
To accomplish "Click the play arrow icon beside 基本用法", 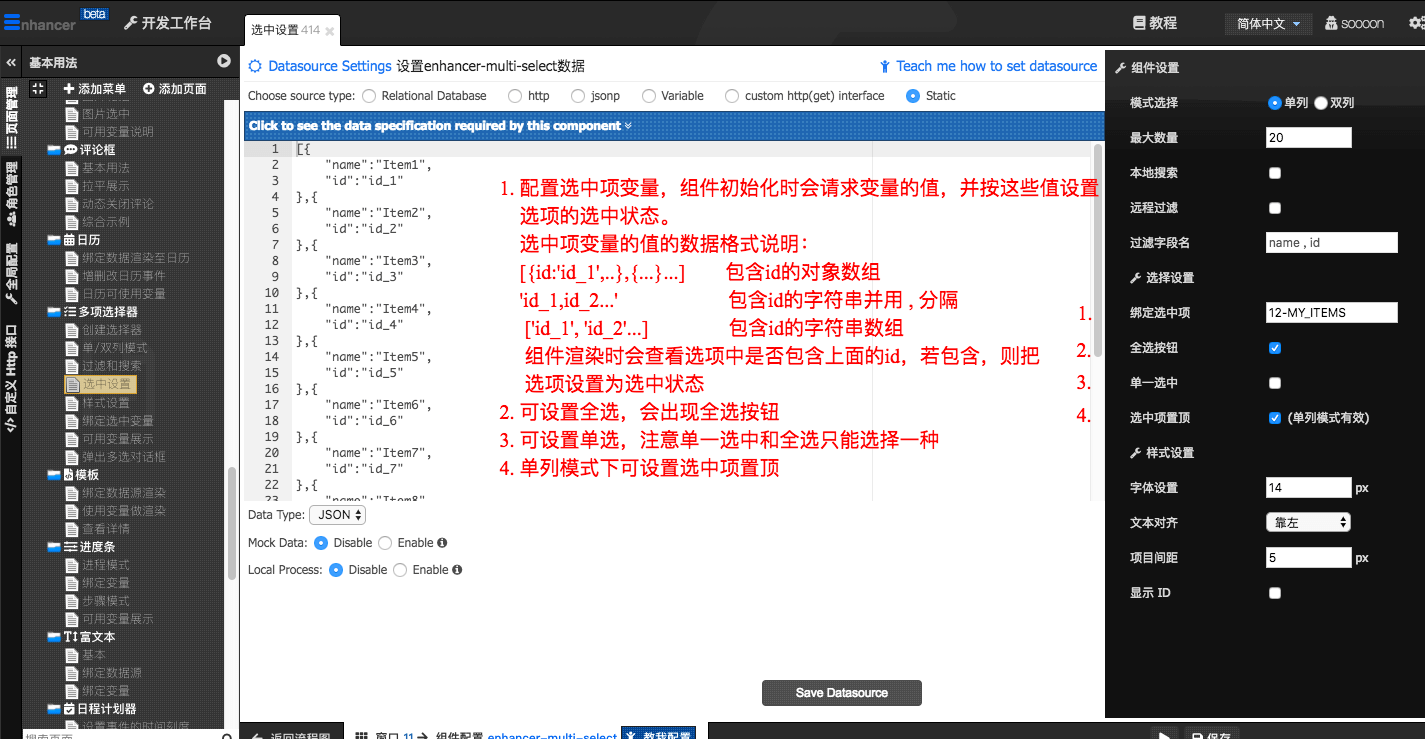I will [224, 62].
